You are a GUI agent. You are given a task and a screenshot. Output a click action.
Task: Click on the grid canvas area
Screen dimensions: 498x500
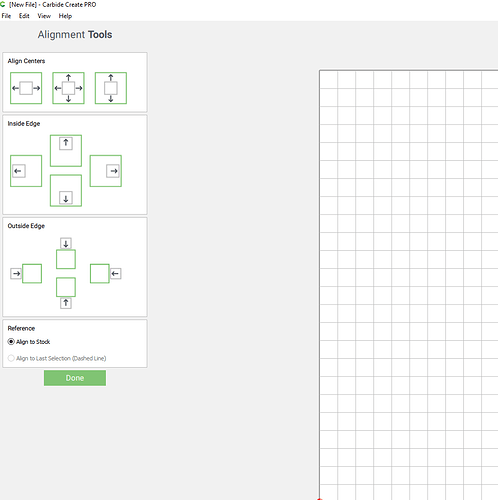point(409,285)
